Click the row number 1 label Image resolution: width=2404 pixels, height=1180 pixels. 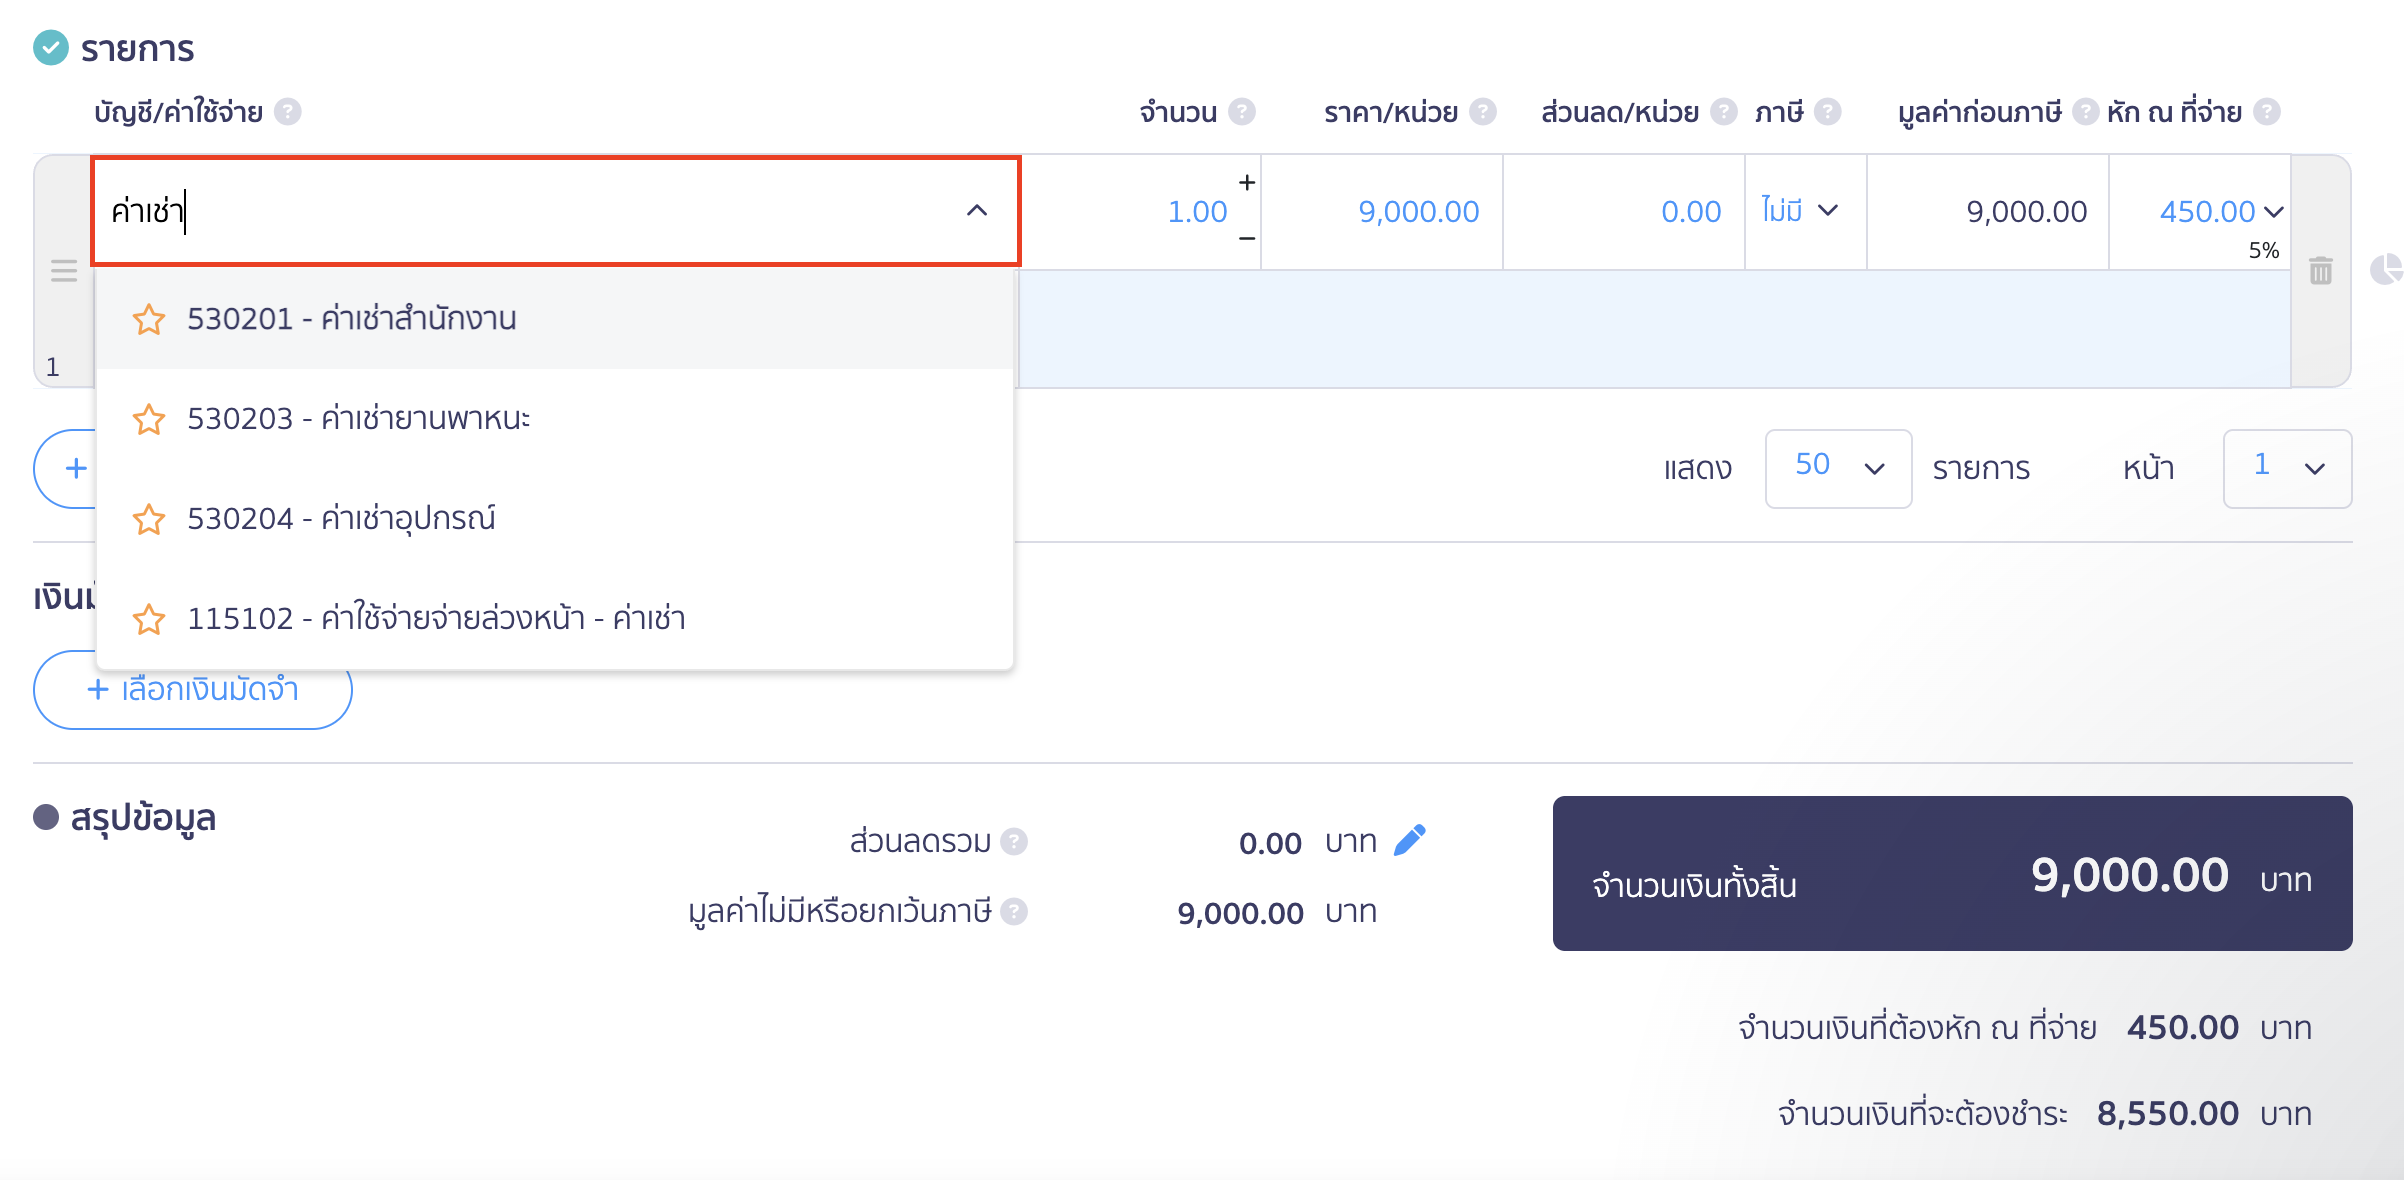(x=53, y=367)
